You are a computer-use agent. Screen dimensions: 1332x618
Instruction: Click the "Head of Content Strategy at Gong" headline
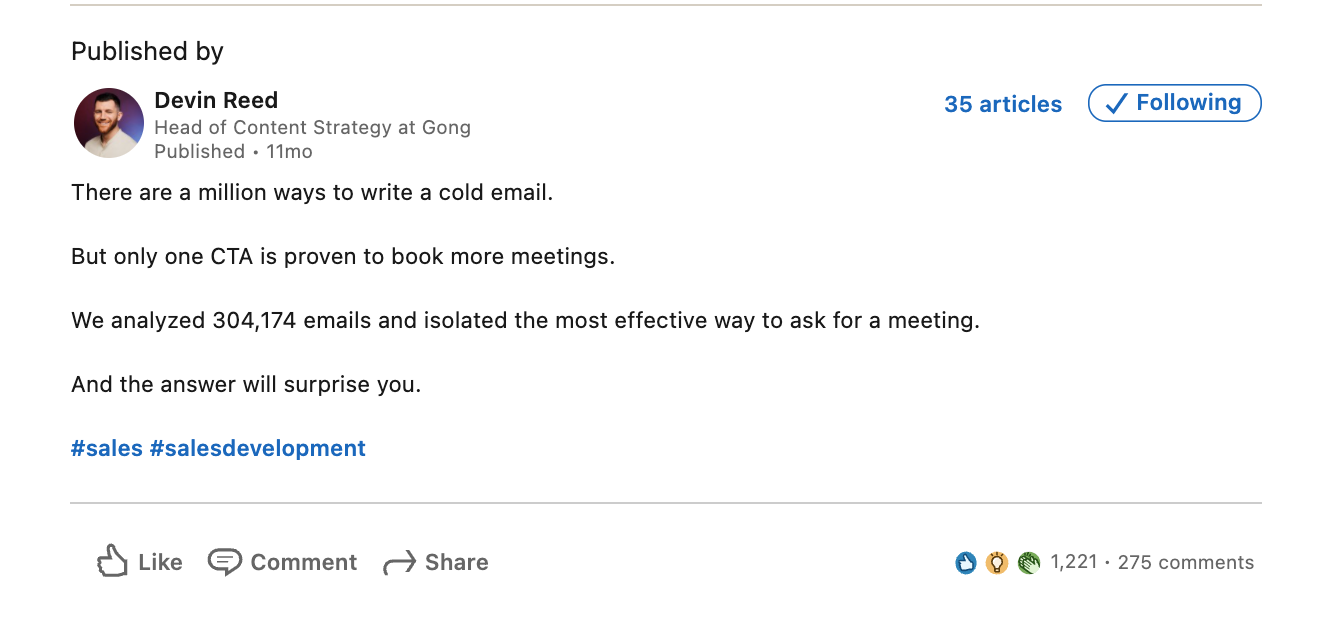coord(312,127)
